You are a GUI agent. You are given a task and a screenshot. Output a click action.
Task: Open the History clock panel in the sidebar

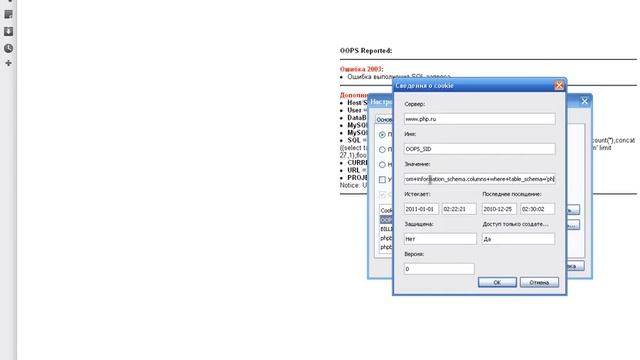pyautogui.click(x=8, y=48)
